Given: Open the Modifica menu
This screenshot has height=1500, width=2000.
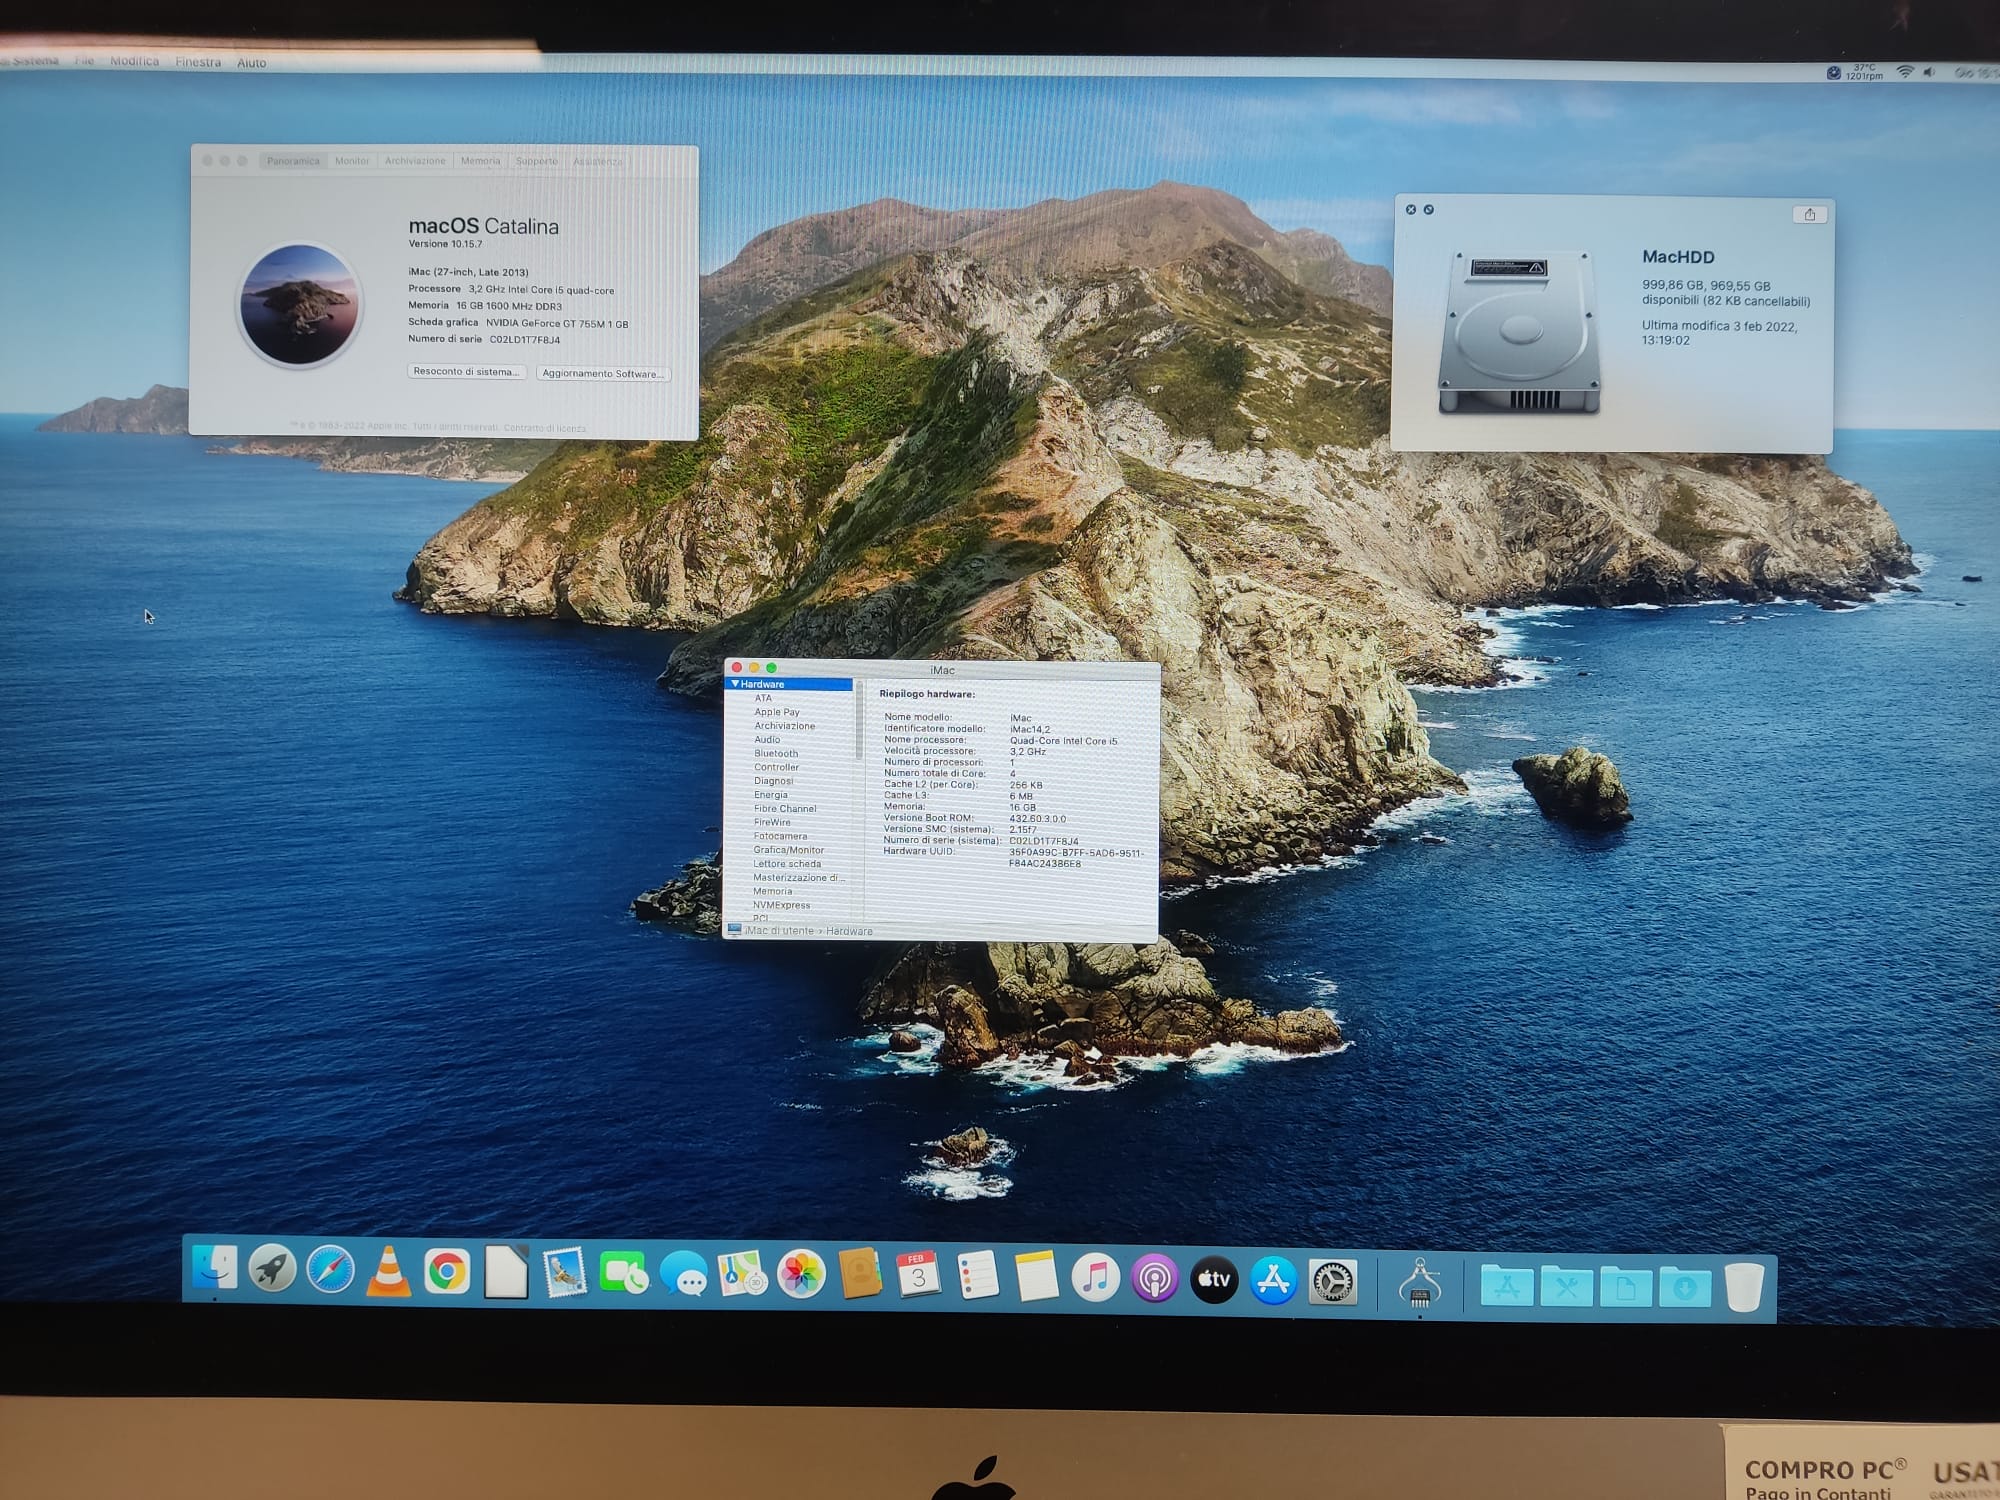Looking at the screenshot, I should [x=134, y=61].
